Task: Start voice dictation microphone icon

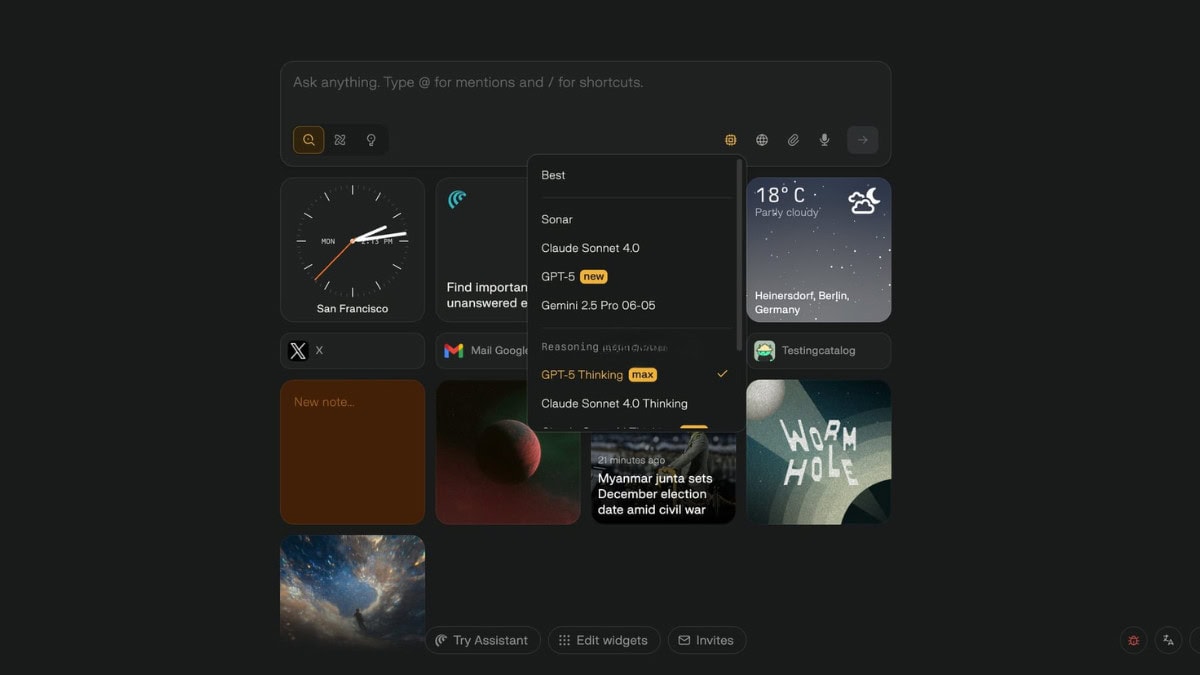Action: tap(824, 140)
